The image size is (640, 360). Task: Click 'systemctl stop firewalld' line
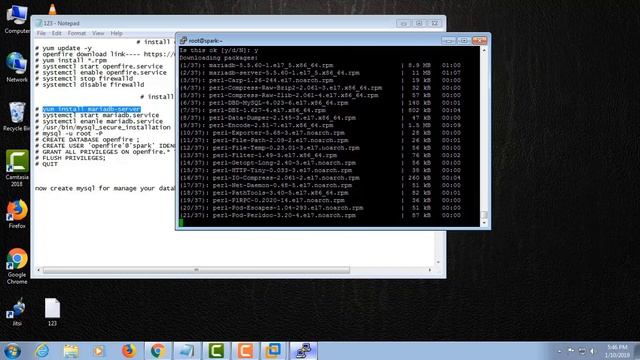[84, 79]
